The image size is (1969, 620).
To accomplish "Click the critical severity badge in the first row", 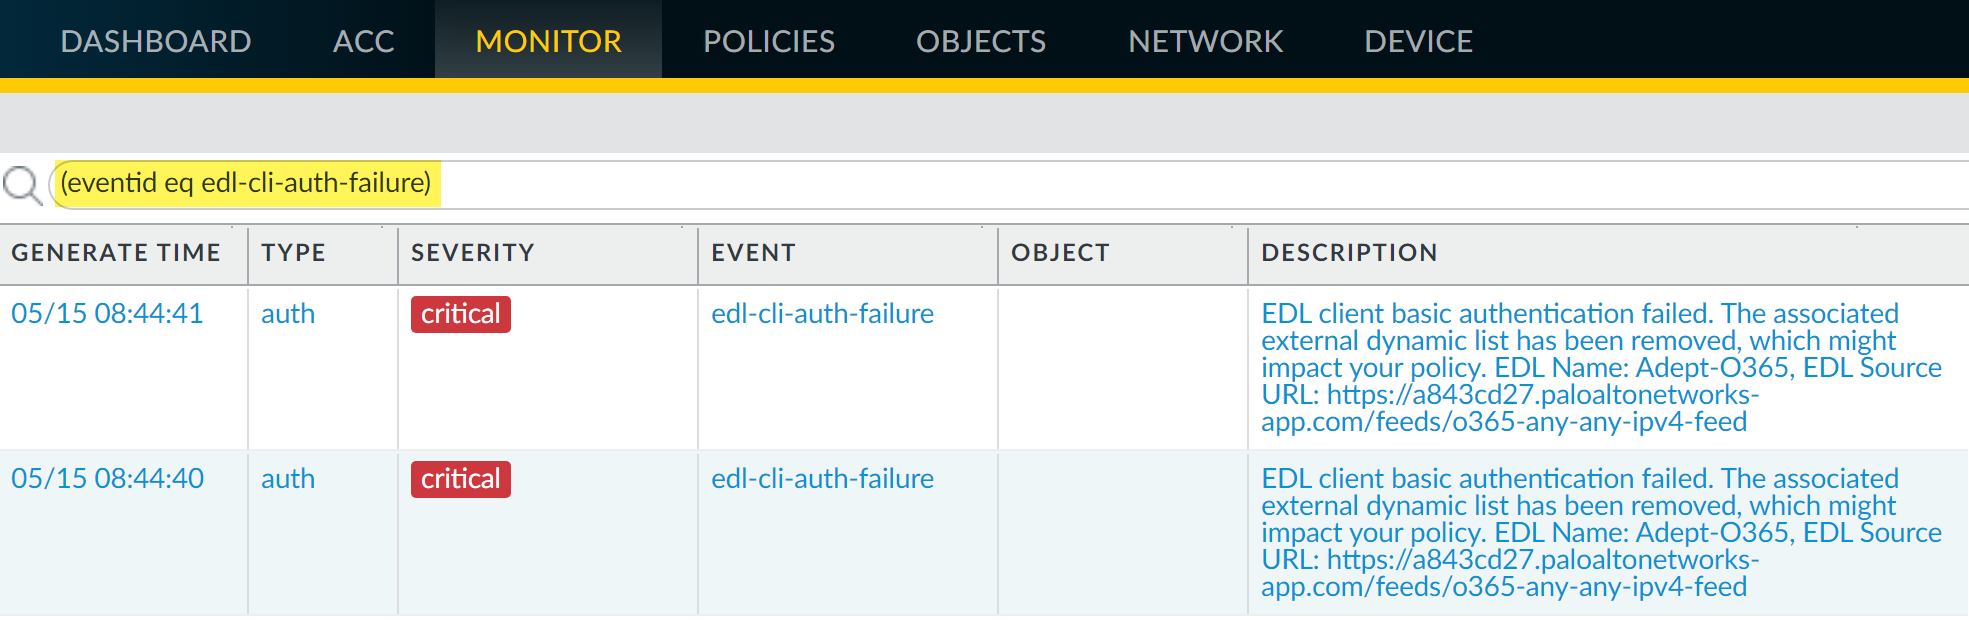I will click(460, 314).
